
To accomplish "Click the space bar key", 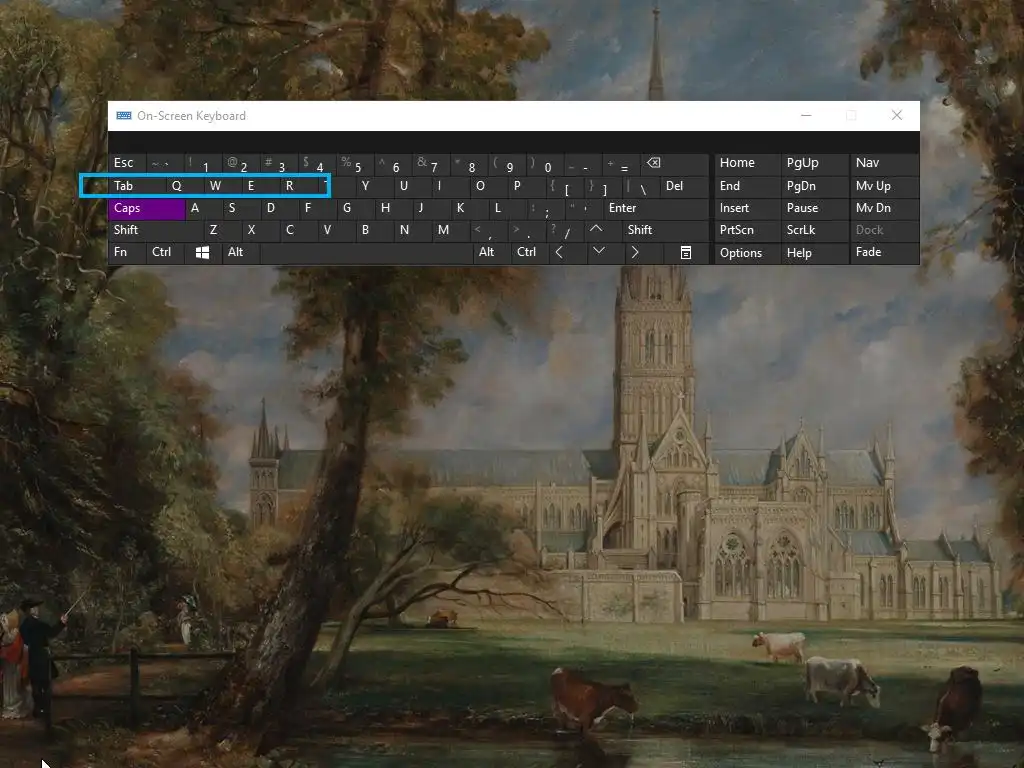I will [366, 252].
